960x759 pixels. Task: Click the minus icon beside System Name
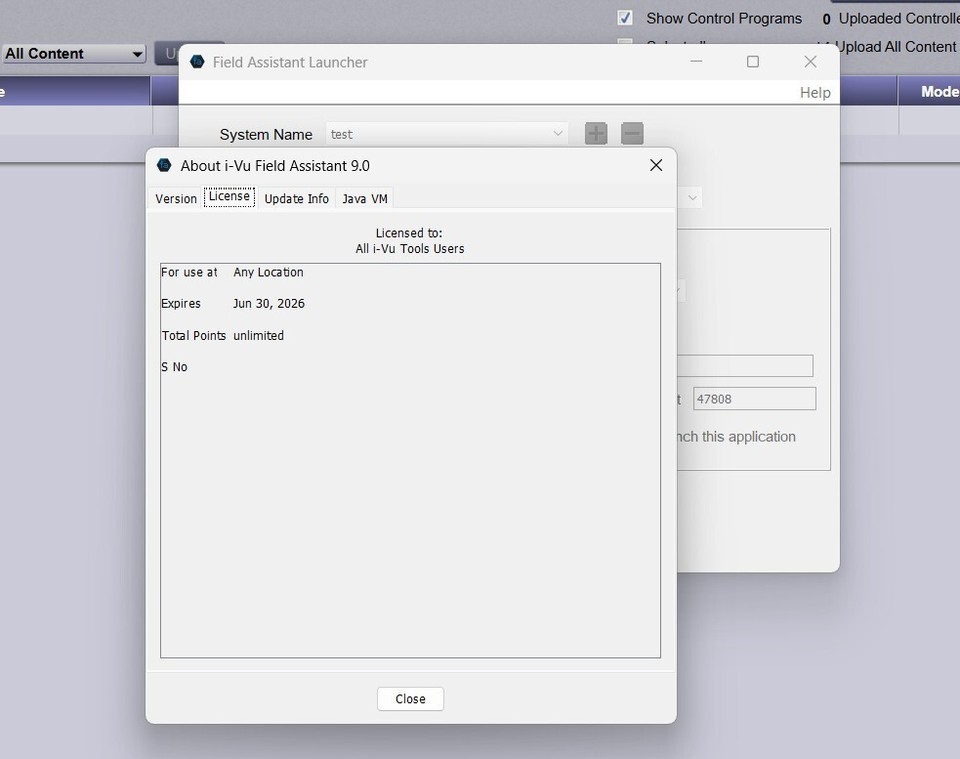pyautogui.click(x=632, y=134)
